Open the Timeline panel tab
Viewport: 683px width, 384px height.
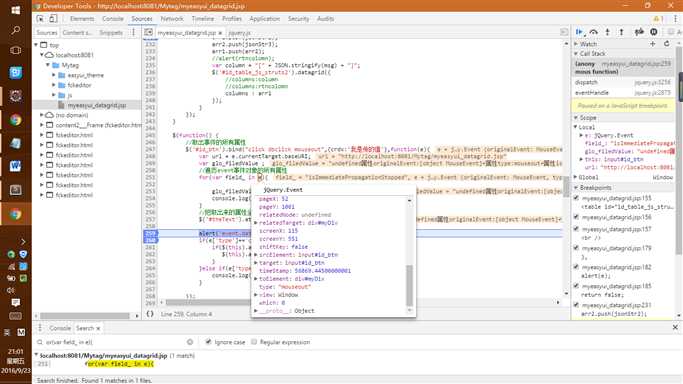203,19
